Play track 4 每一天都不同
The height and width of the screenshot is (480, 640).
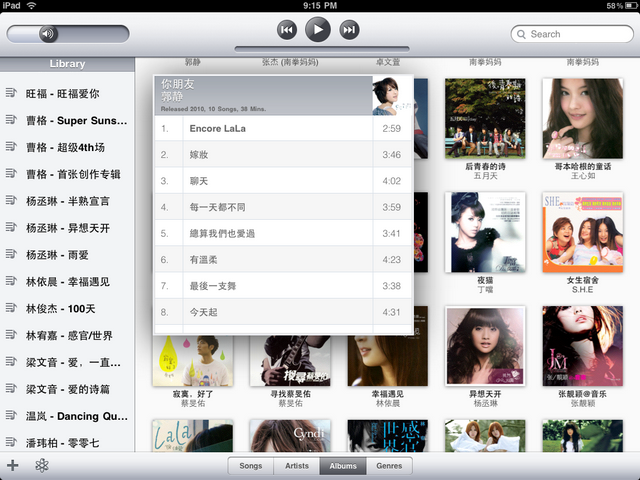[x=283, y=207]
